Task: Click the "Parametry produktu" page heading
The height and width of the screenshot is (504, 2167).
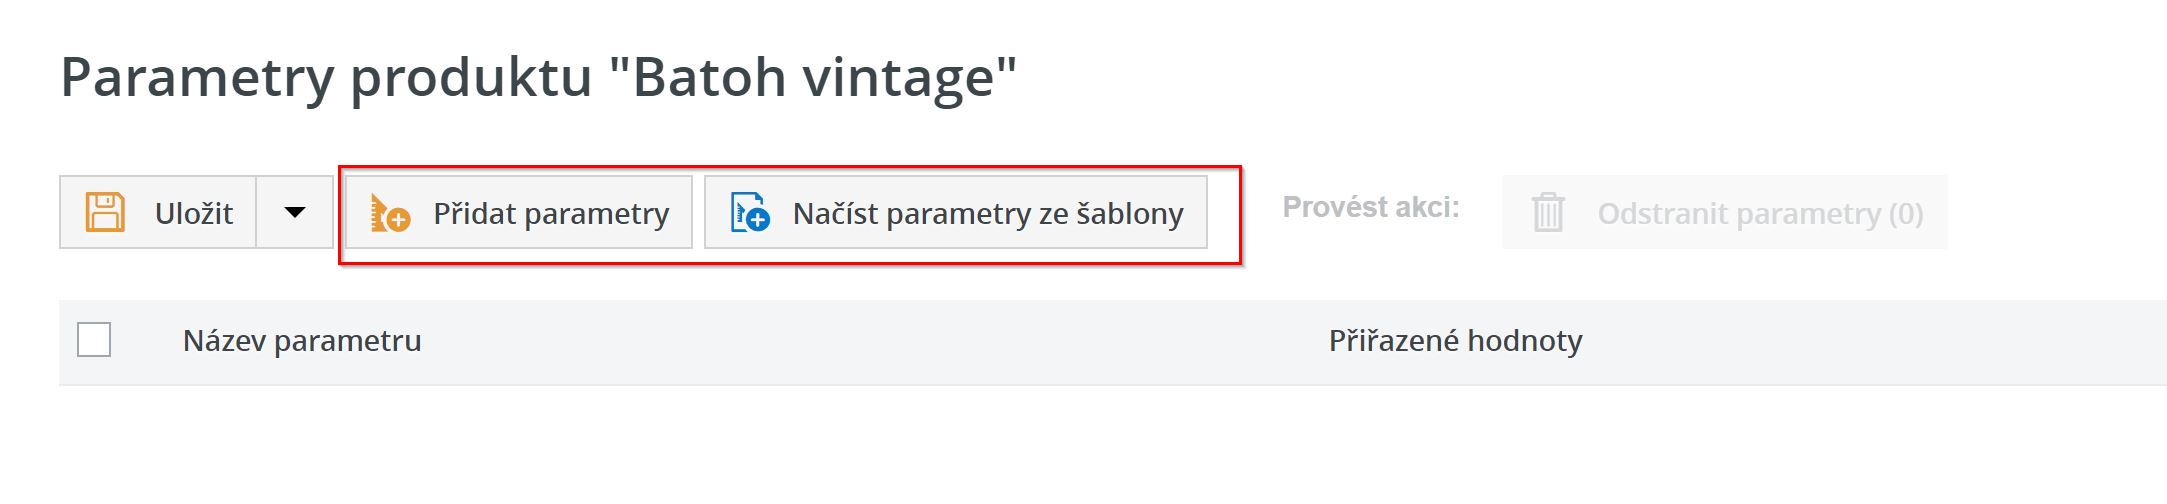Action: coord(326,77)
